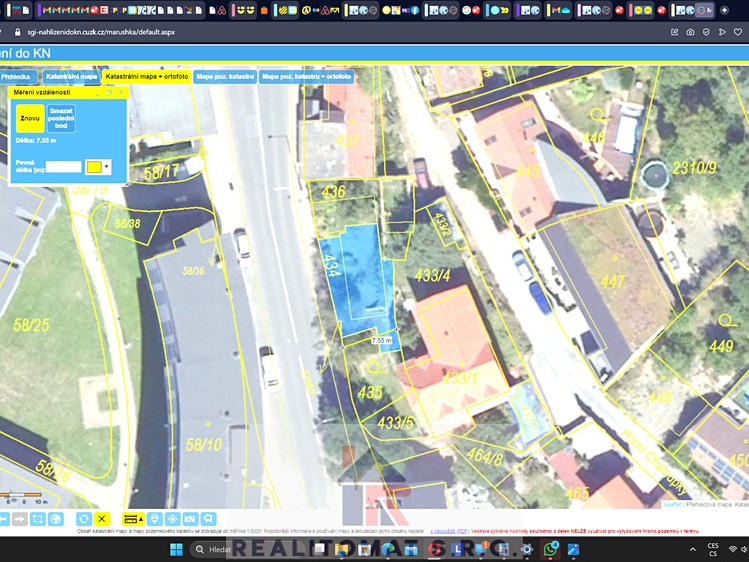
Task: Select the zoom-to-rectangle map tool
Action: click(38, 519)
